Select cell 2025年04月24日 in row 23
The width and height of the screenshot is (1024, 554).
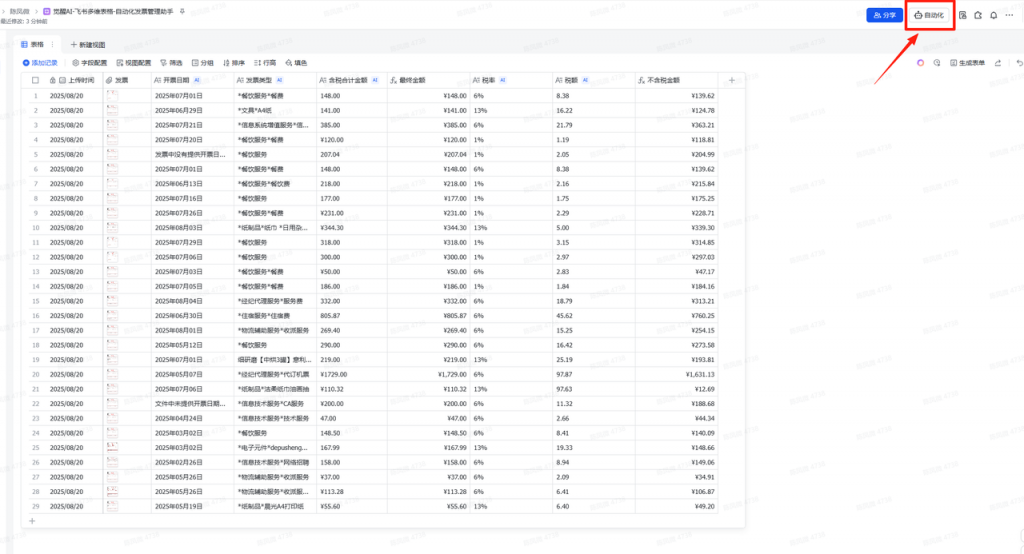click(x=193, y=418)
